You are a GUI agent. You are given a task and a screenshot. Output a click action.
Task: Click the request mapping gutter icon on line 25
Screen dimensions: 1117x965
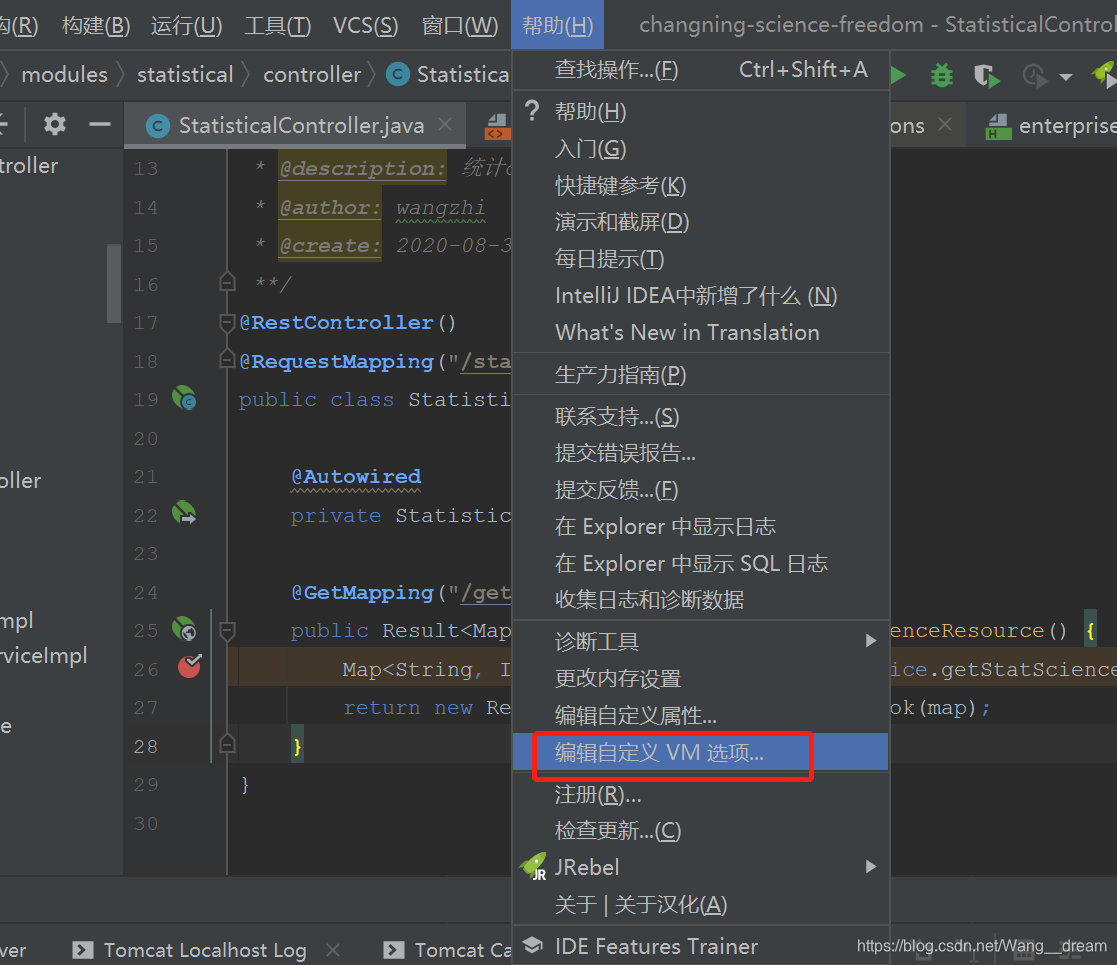click(x=184, y=629)
